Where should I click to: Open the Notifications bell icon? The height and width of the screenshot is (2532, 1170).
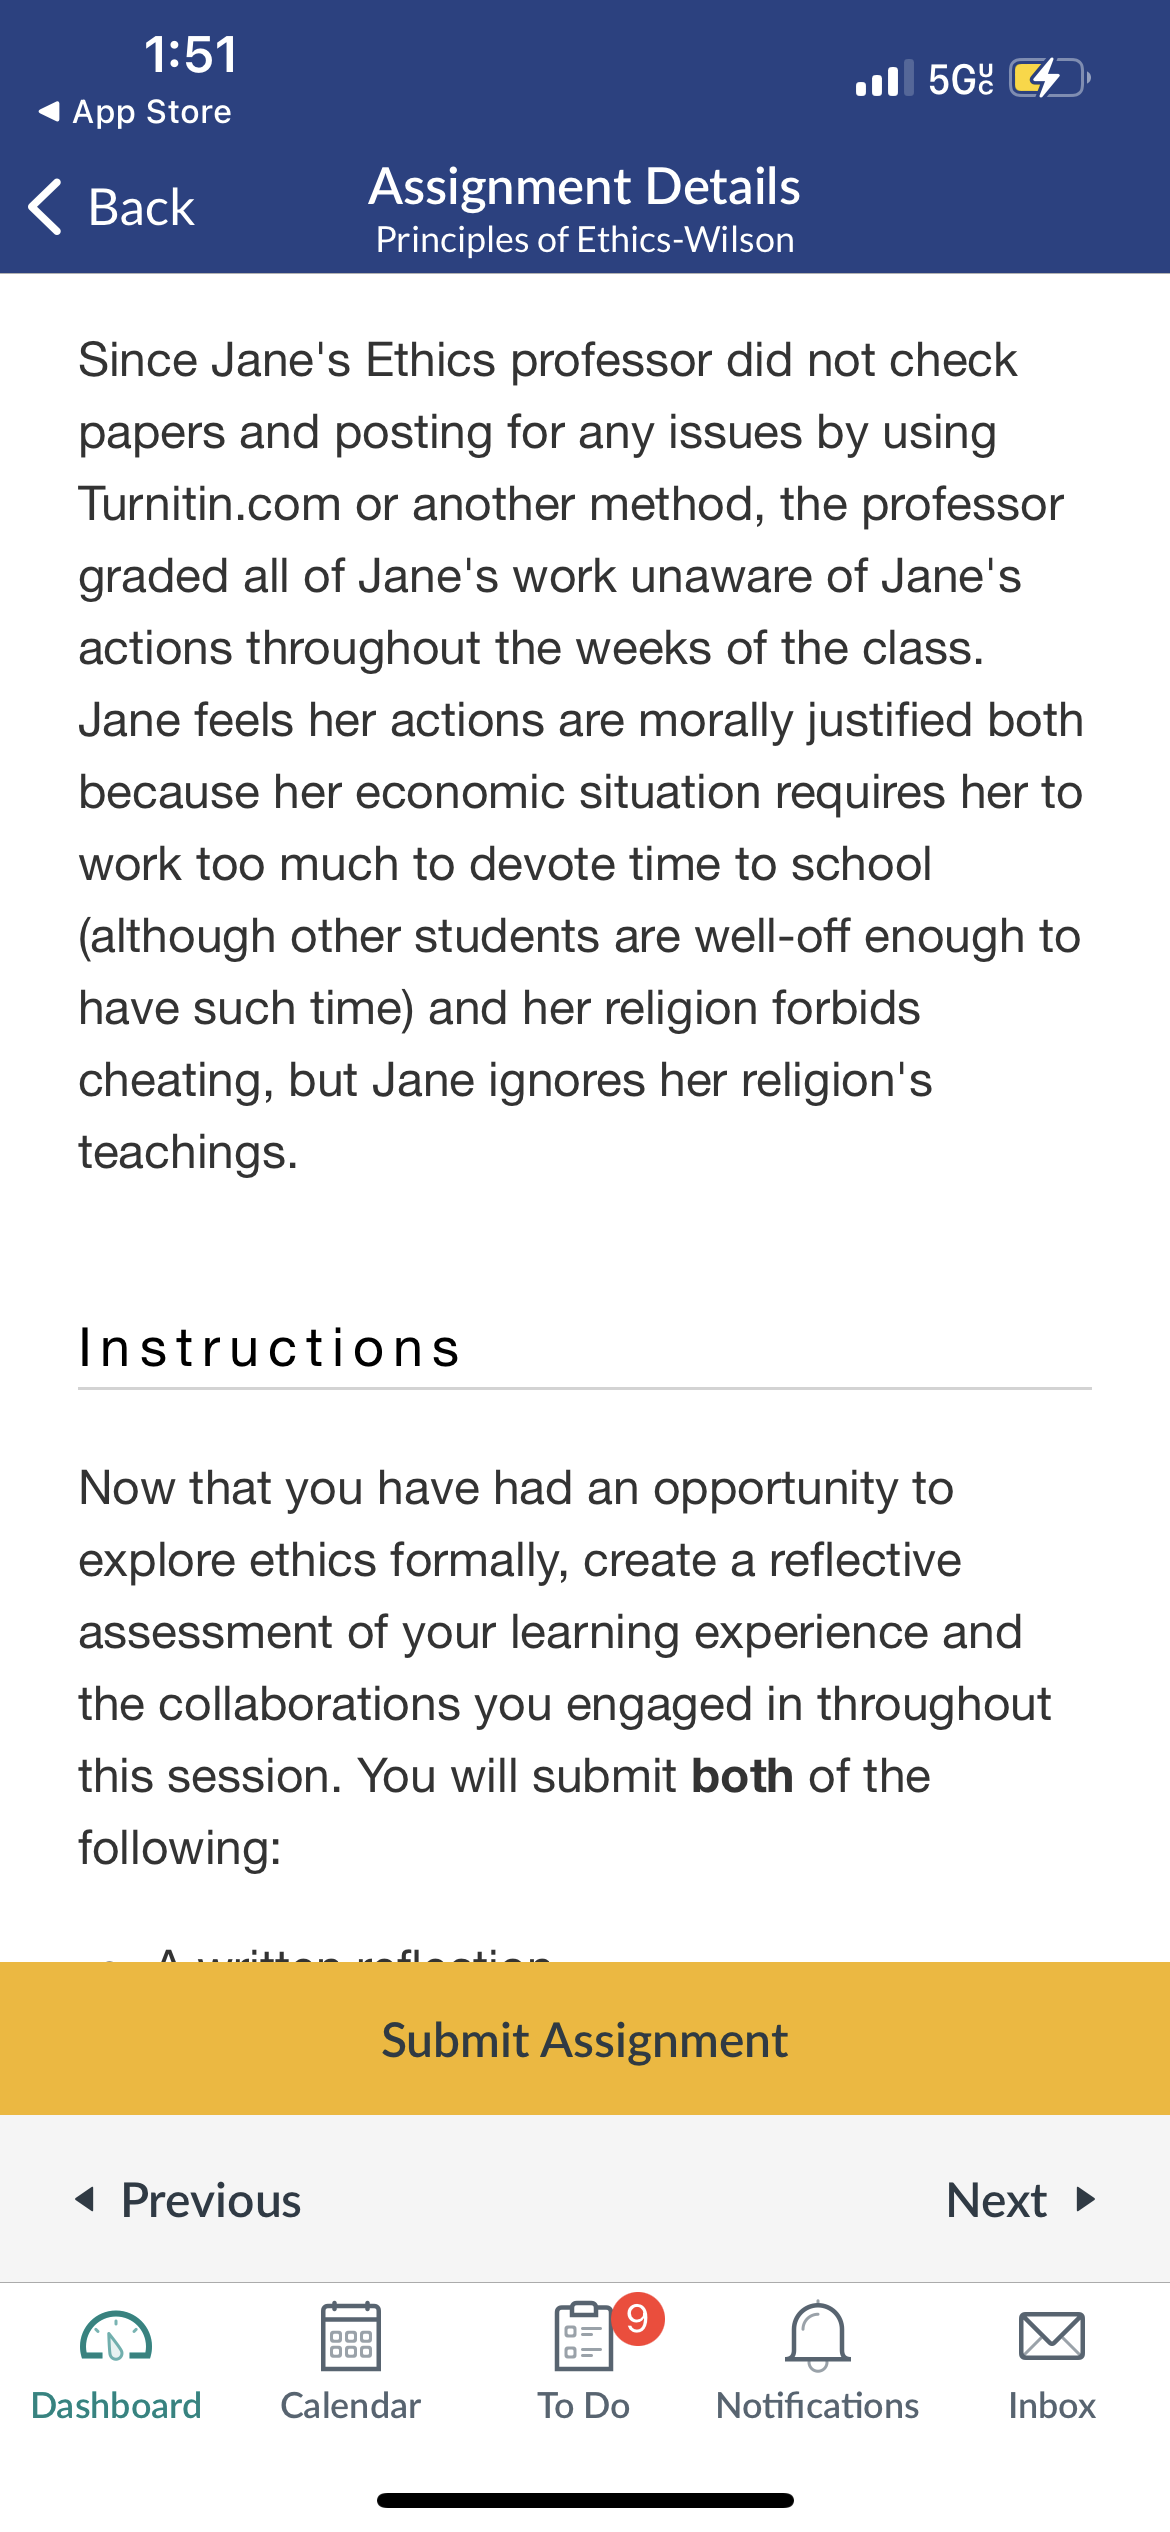click(x=818, y=2336)
